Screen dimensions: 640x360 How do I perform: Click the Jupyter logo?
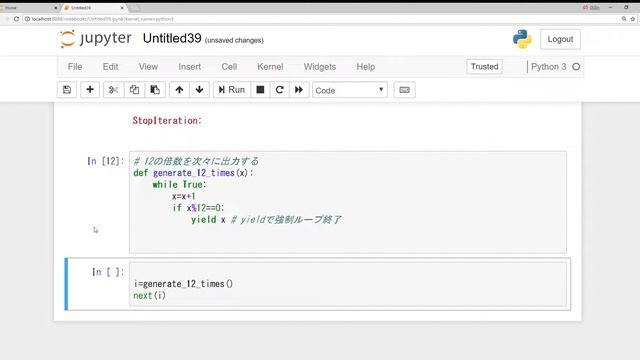tap(96, 39)
